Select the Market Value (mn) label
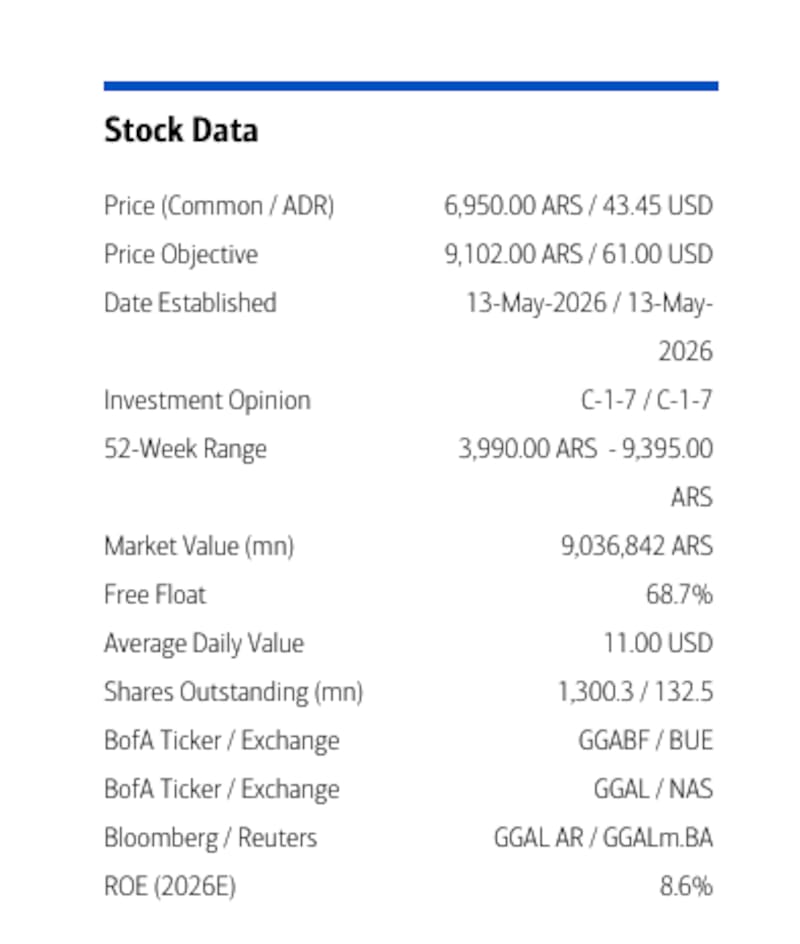Screen dimensions: 800x944 pos(199,547)
